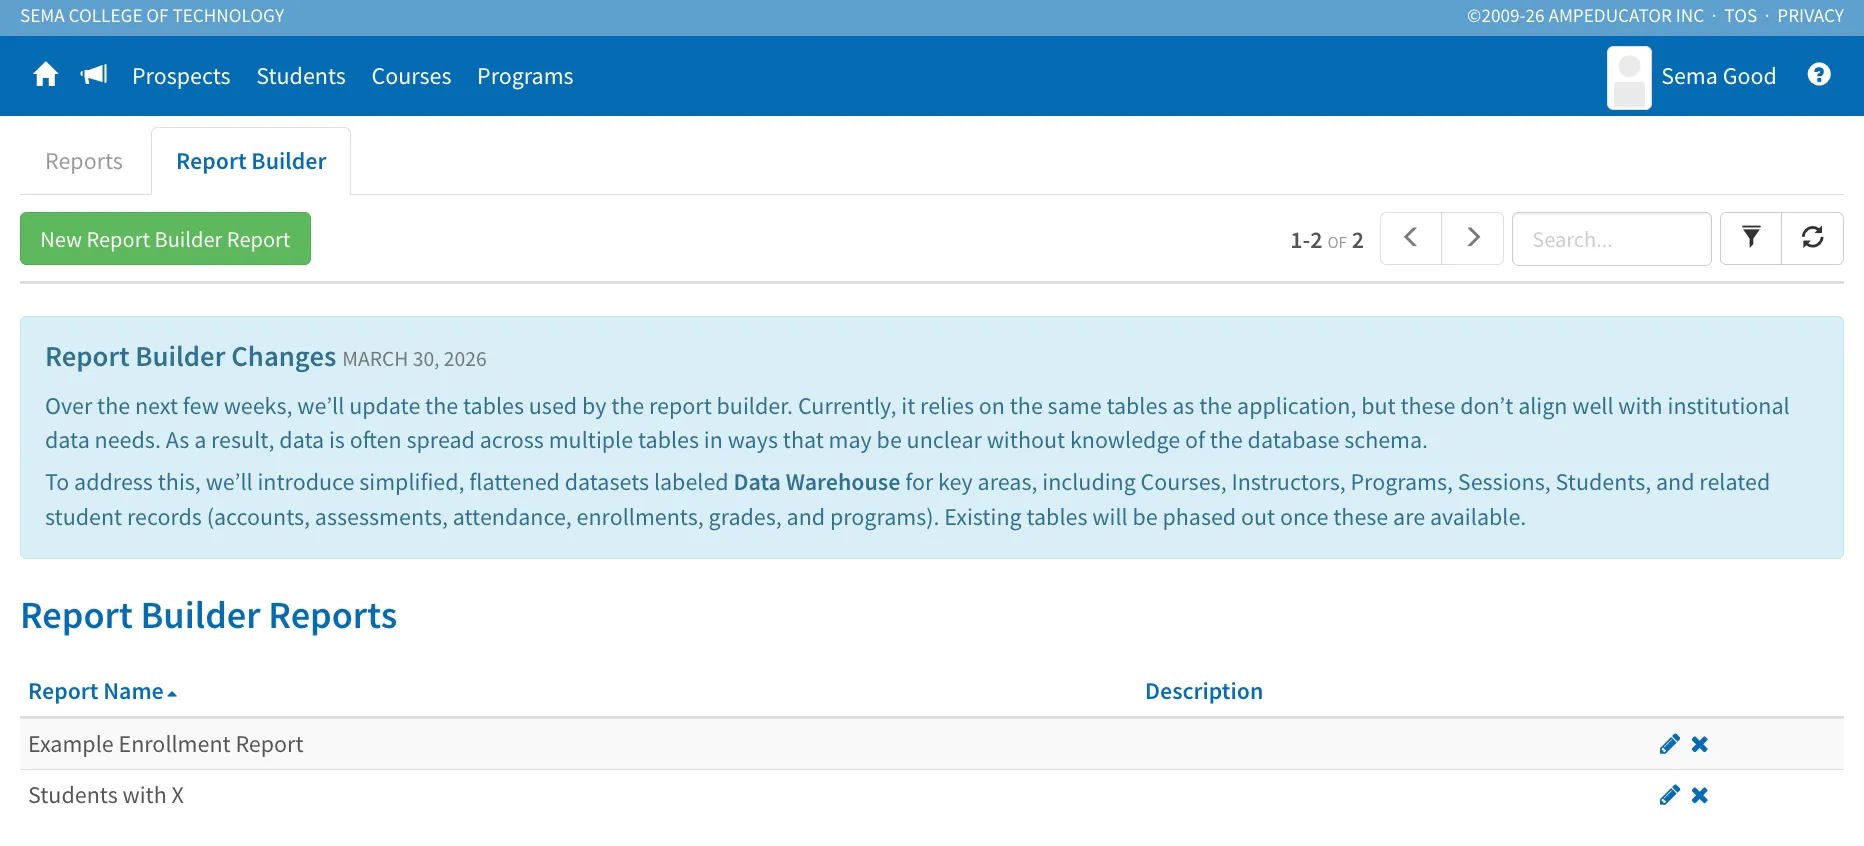
Task: Open the Prospects menu
Action: coord(181,76)
